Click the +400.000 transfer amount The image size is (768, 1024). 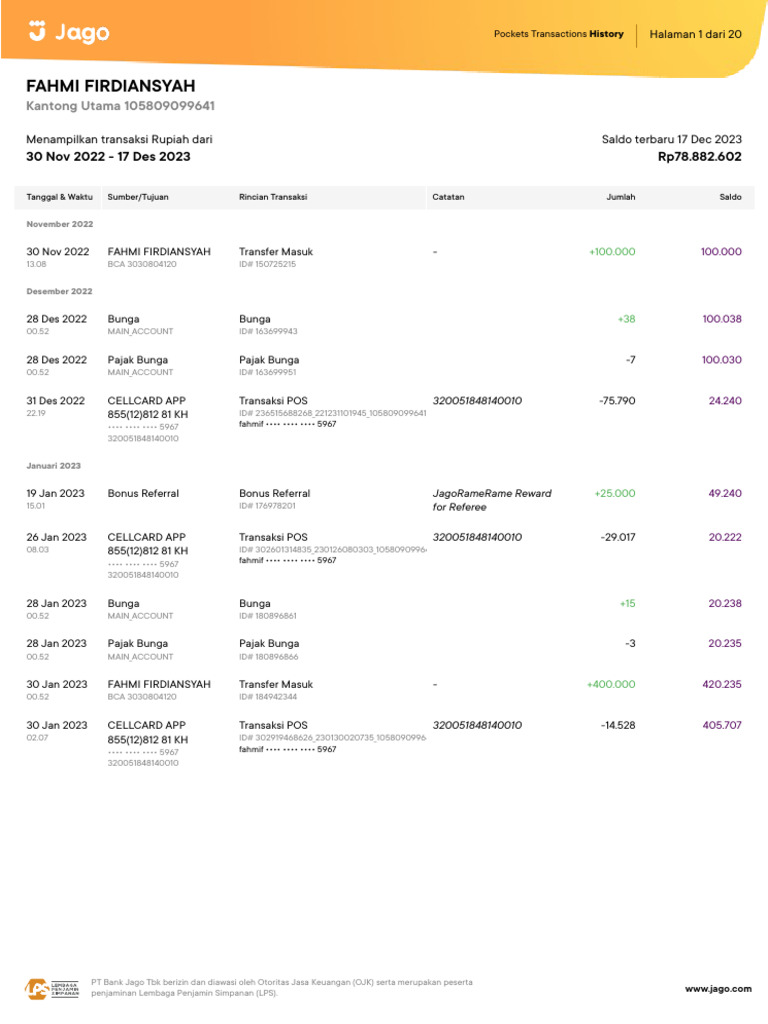coord(611,685)
